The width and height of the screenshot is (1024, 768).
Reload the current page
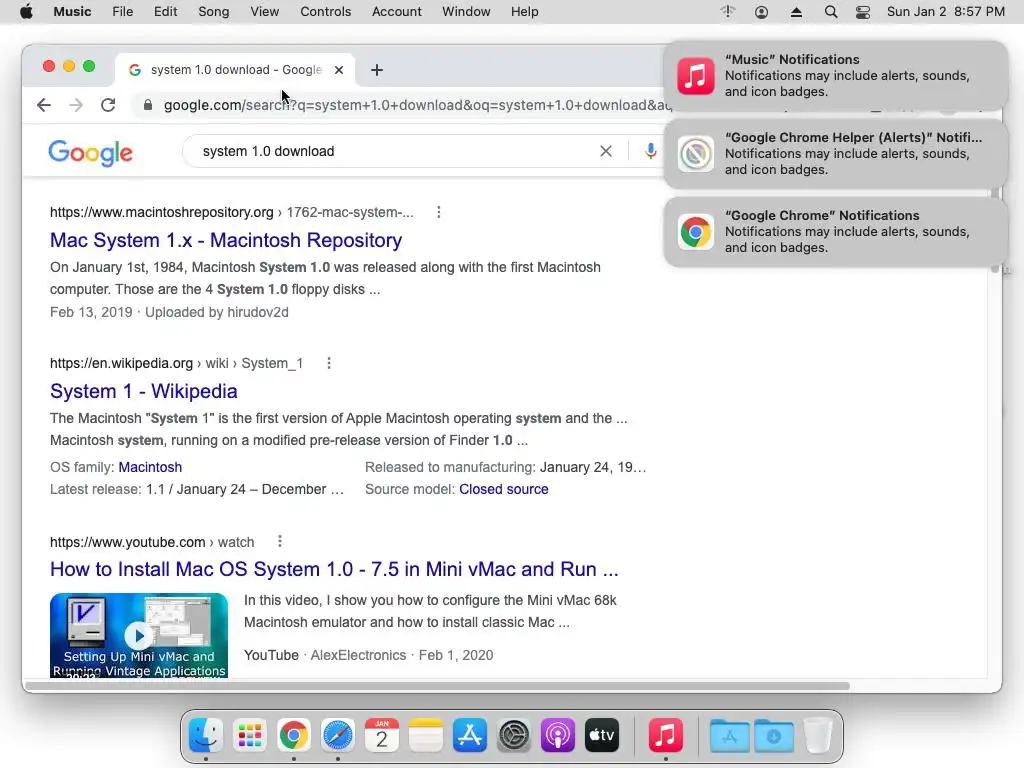pos(108,105)
